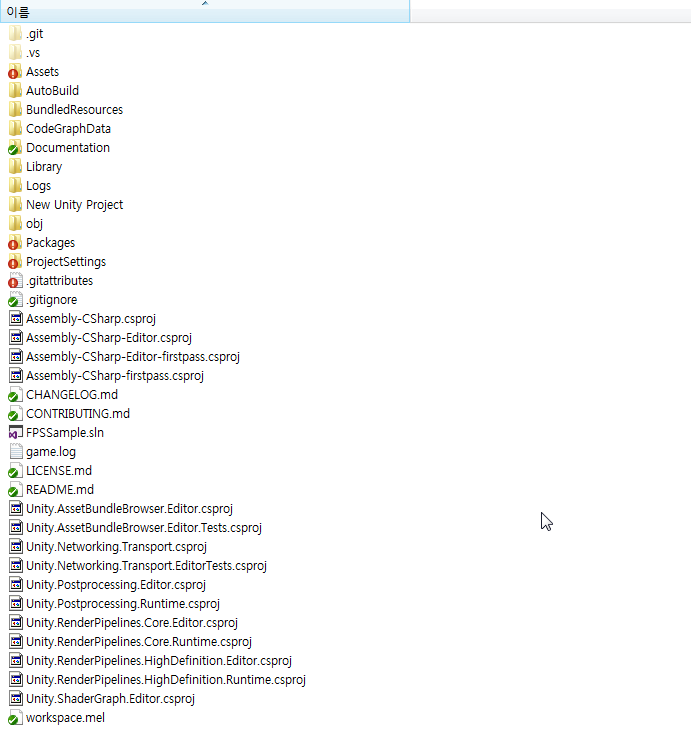Click the FPSSample.sln Visual Studio icon
The width and height of the screenshot is (691, 736).
coord(16,433)
